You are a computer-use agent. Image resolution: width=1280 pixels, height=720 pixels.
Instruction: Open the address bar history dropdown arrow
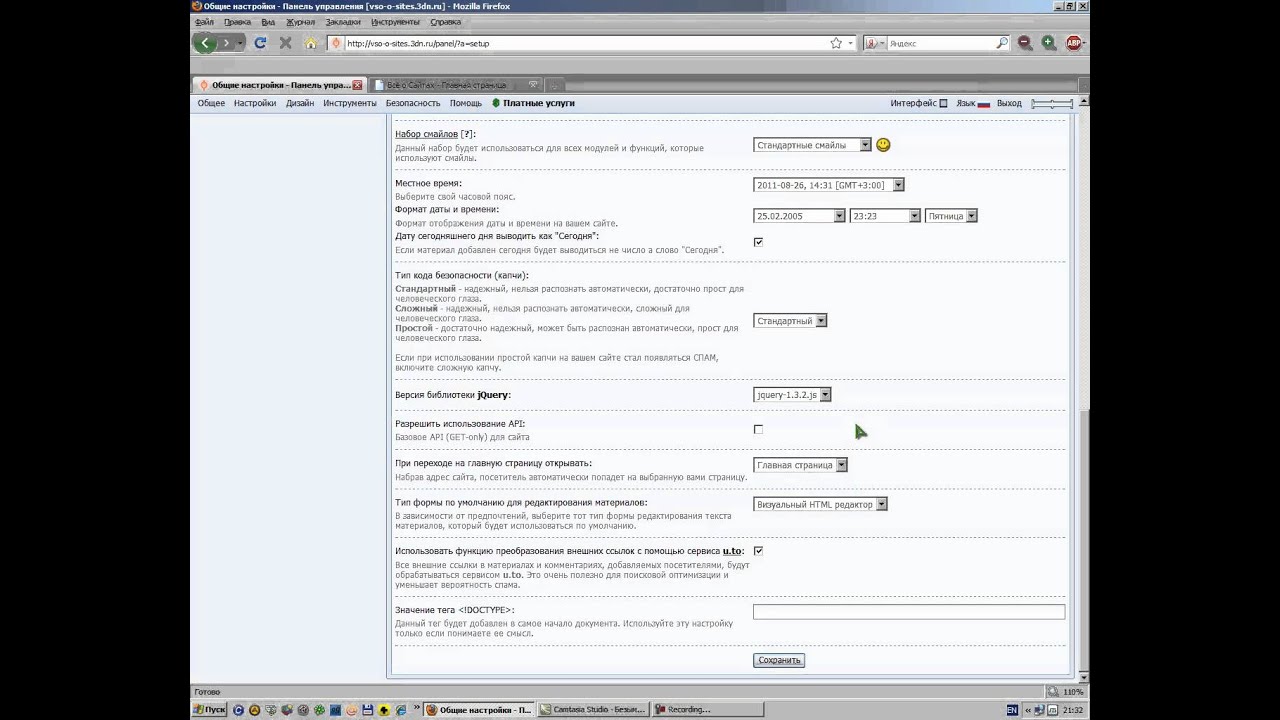(851, 43)
